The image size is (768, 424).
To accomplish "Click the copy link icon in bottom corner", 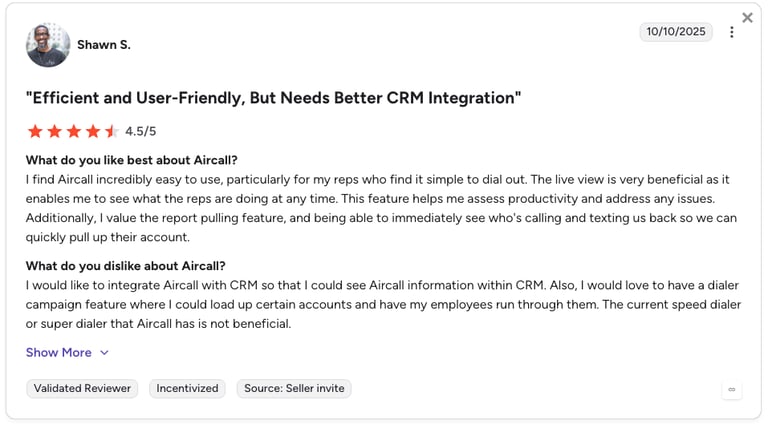I will point(732,390).
